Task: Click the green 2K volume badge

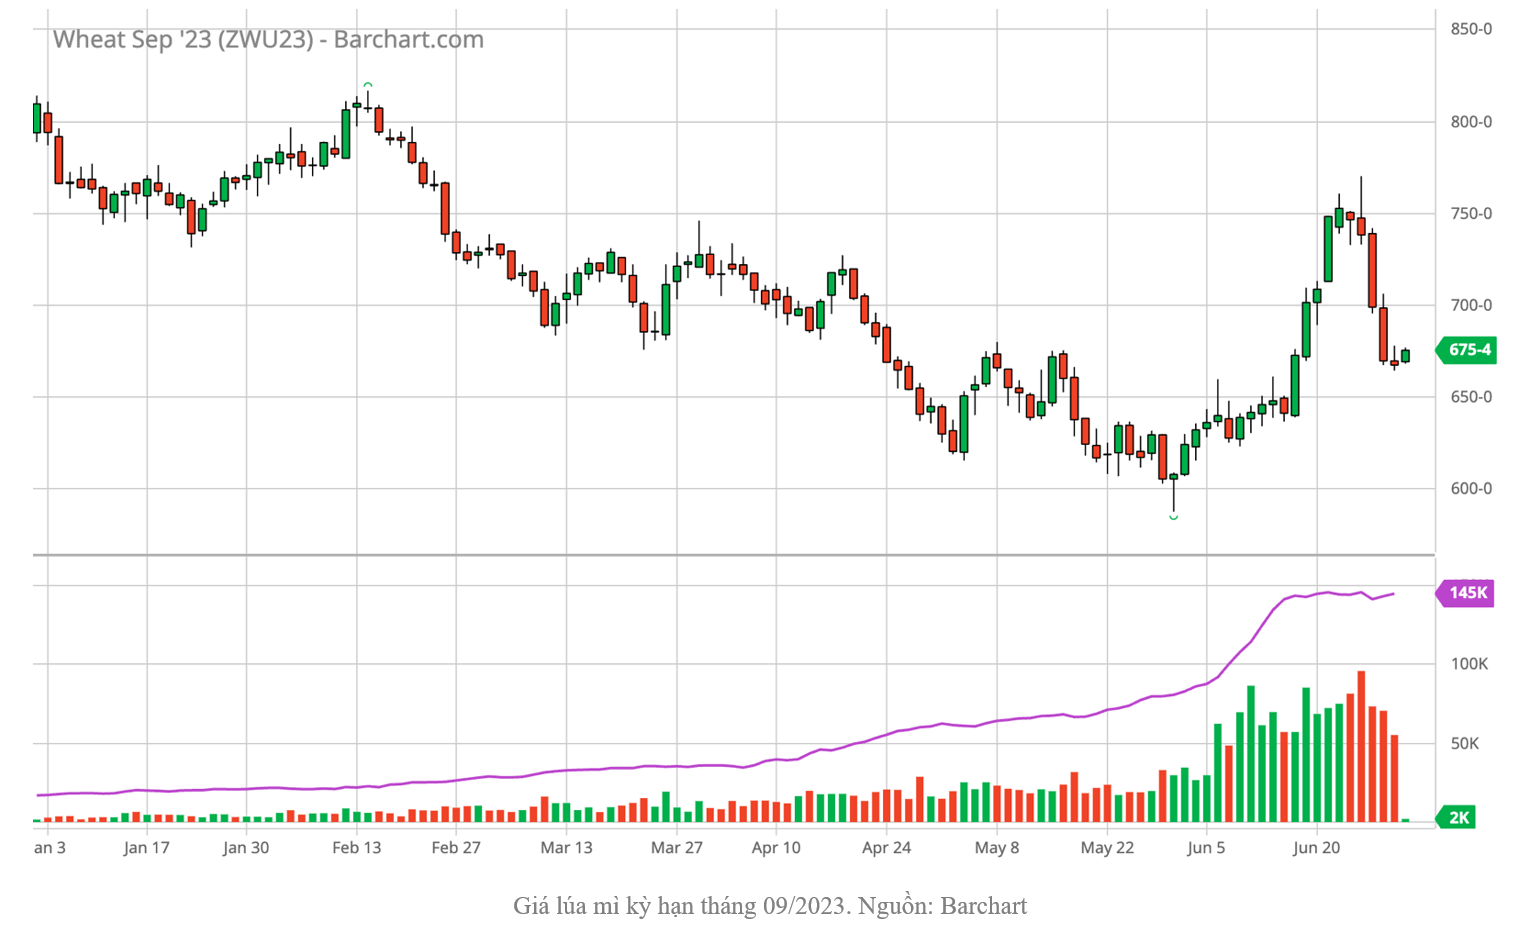Action: click(1456, 817)
